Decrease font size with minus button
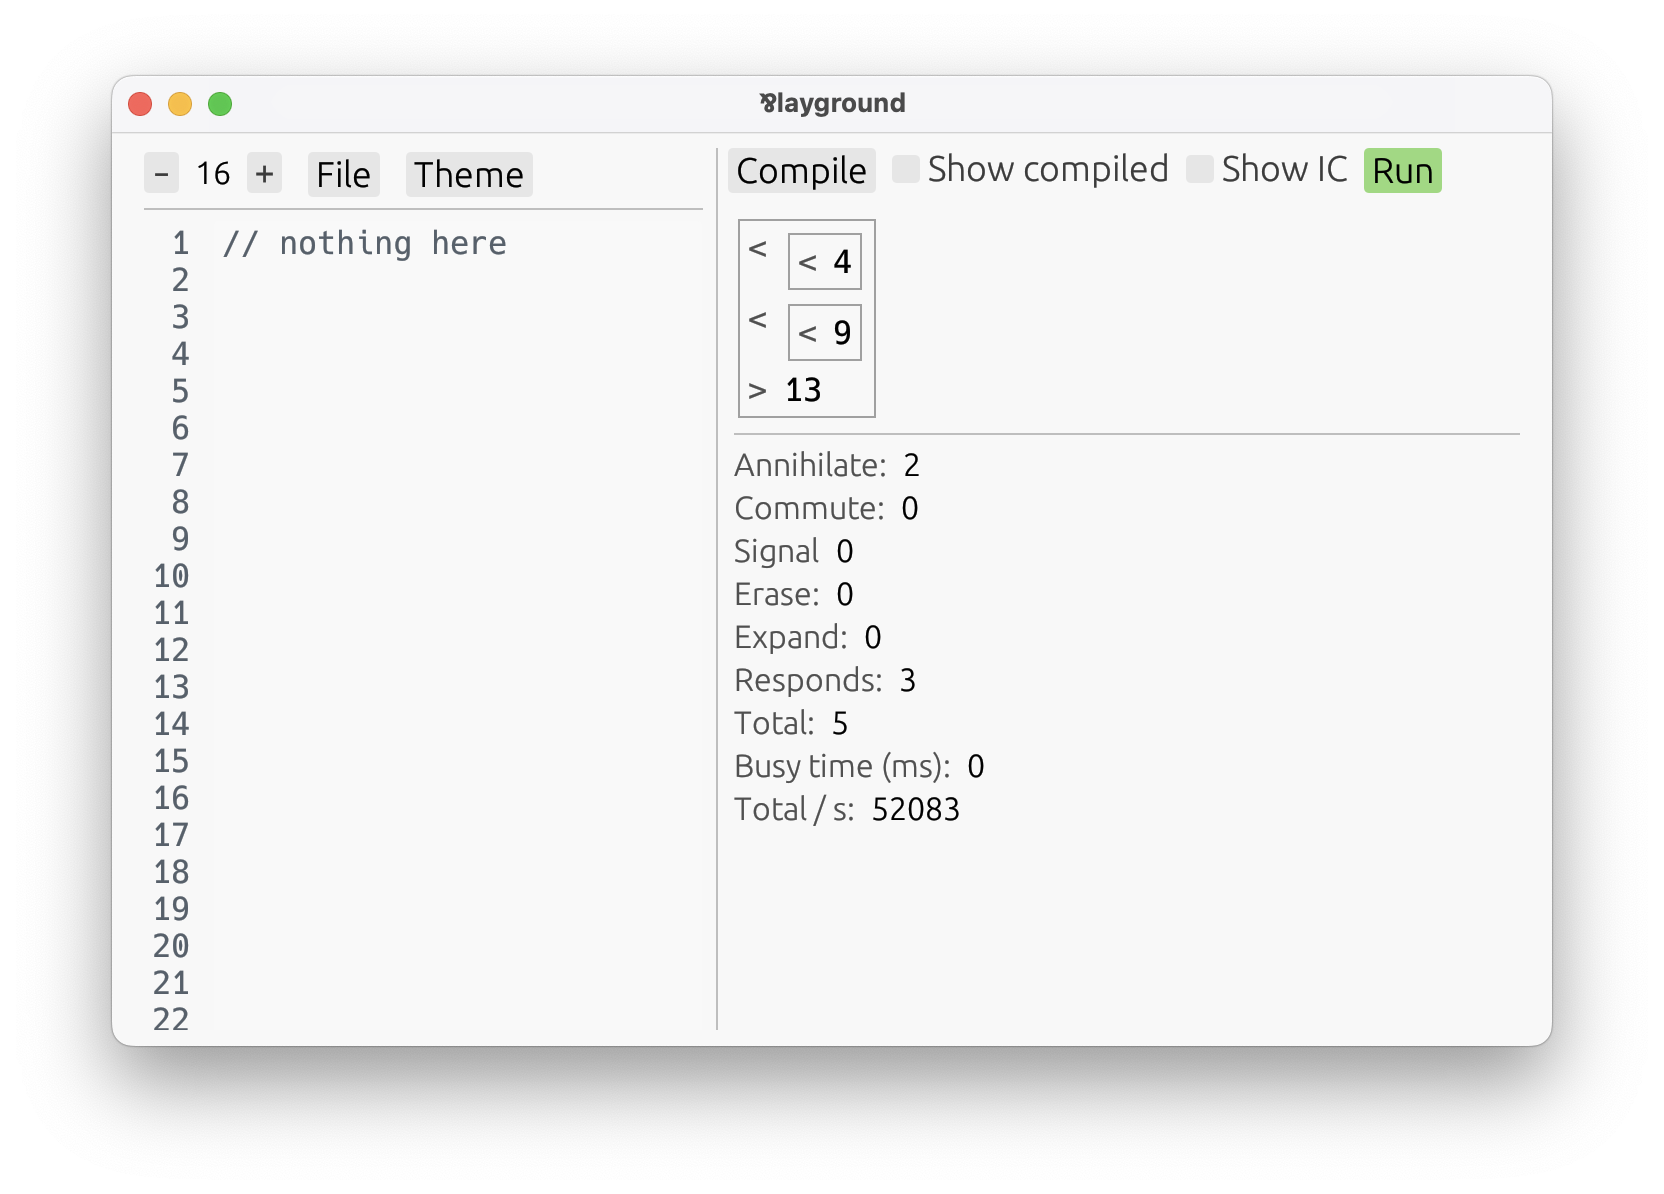 coord(161,174)
